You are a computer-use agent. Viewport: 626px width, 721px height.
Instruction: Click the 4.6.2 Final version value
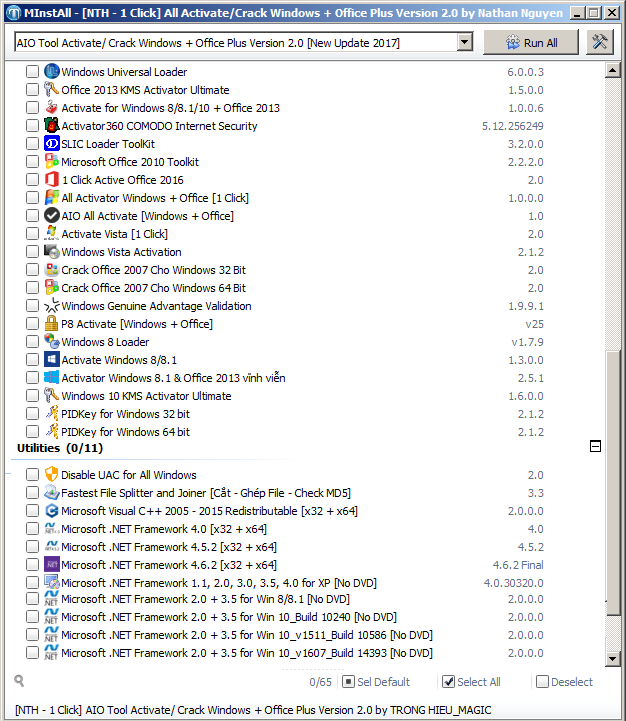518,565
